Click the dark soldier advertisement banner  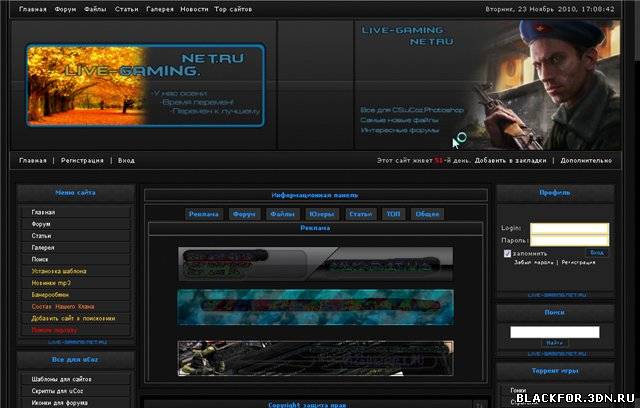(316, 358)
